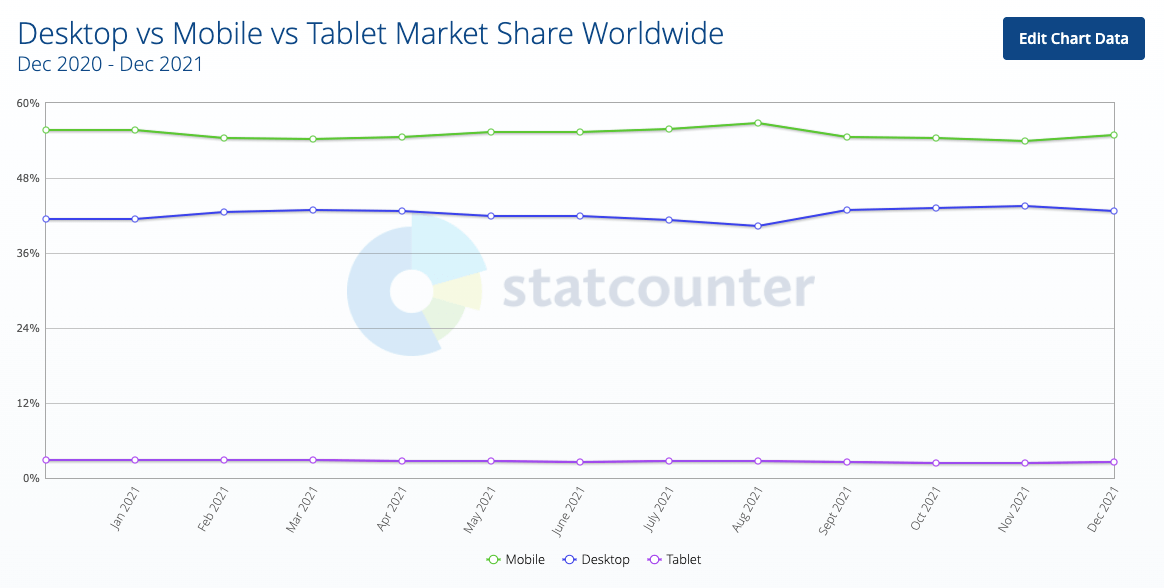
Task: Click the purple Tablet legend marker icon
Action: (655, 560)
